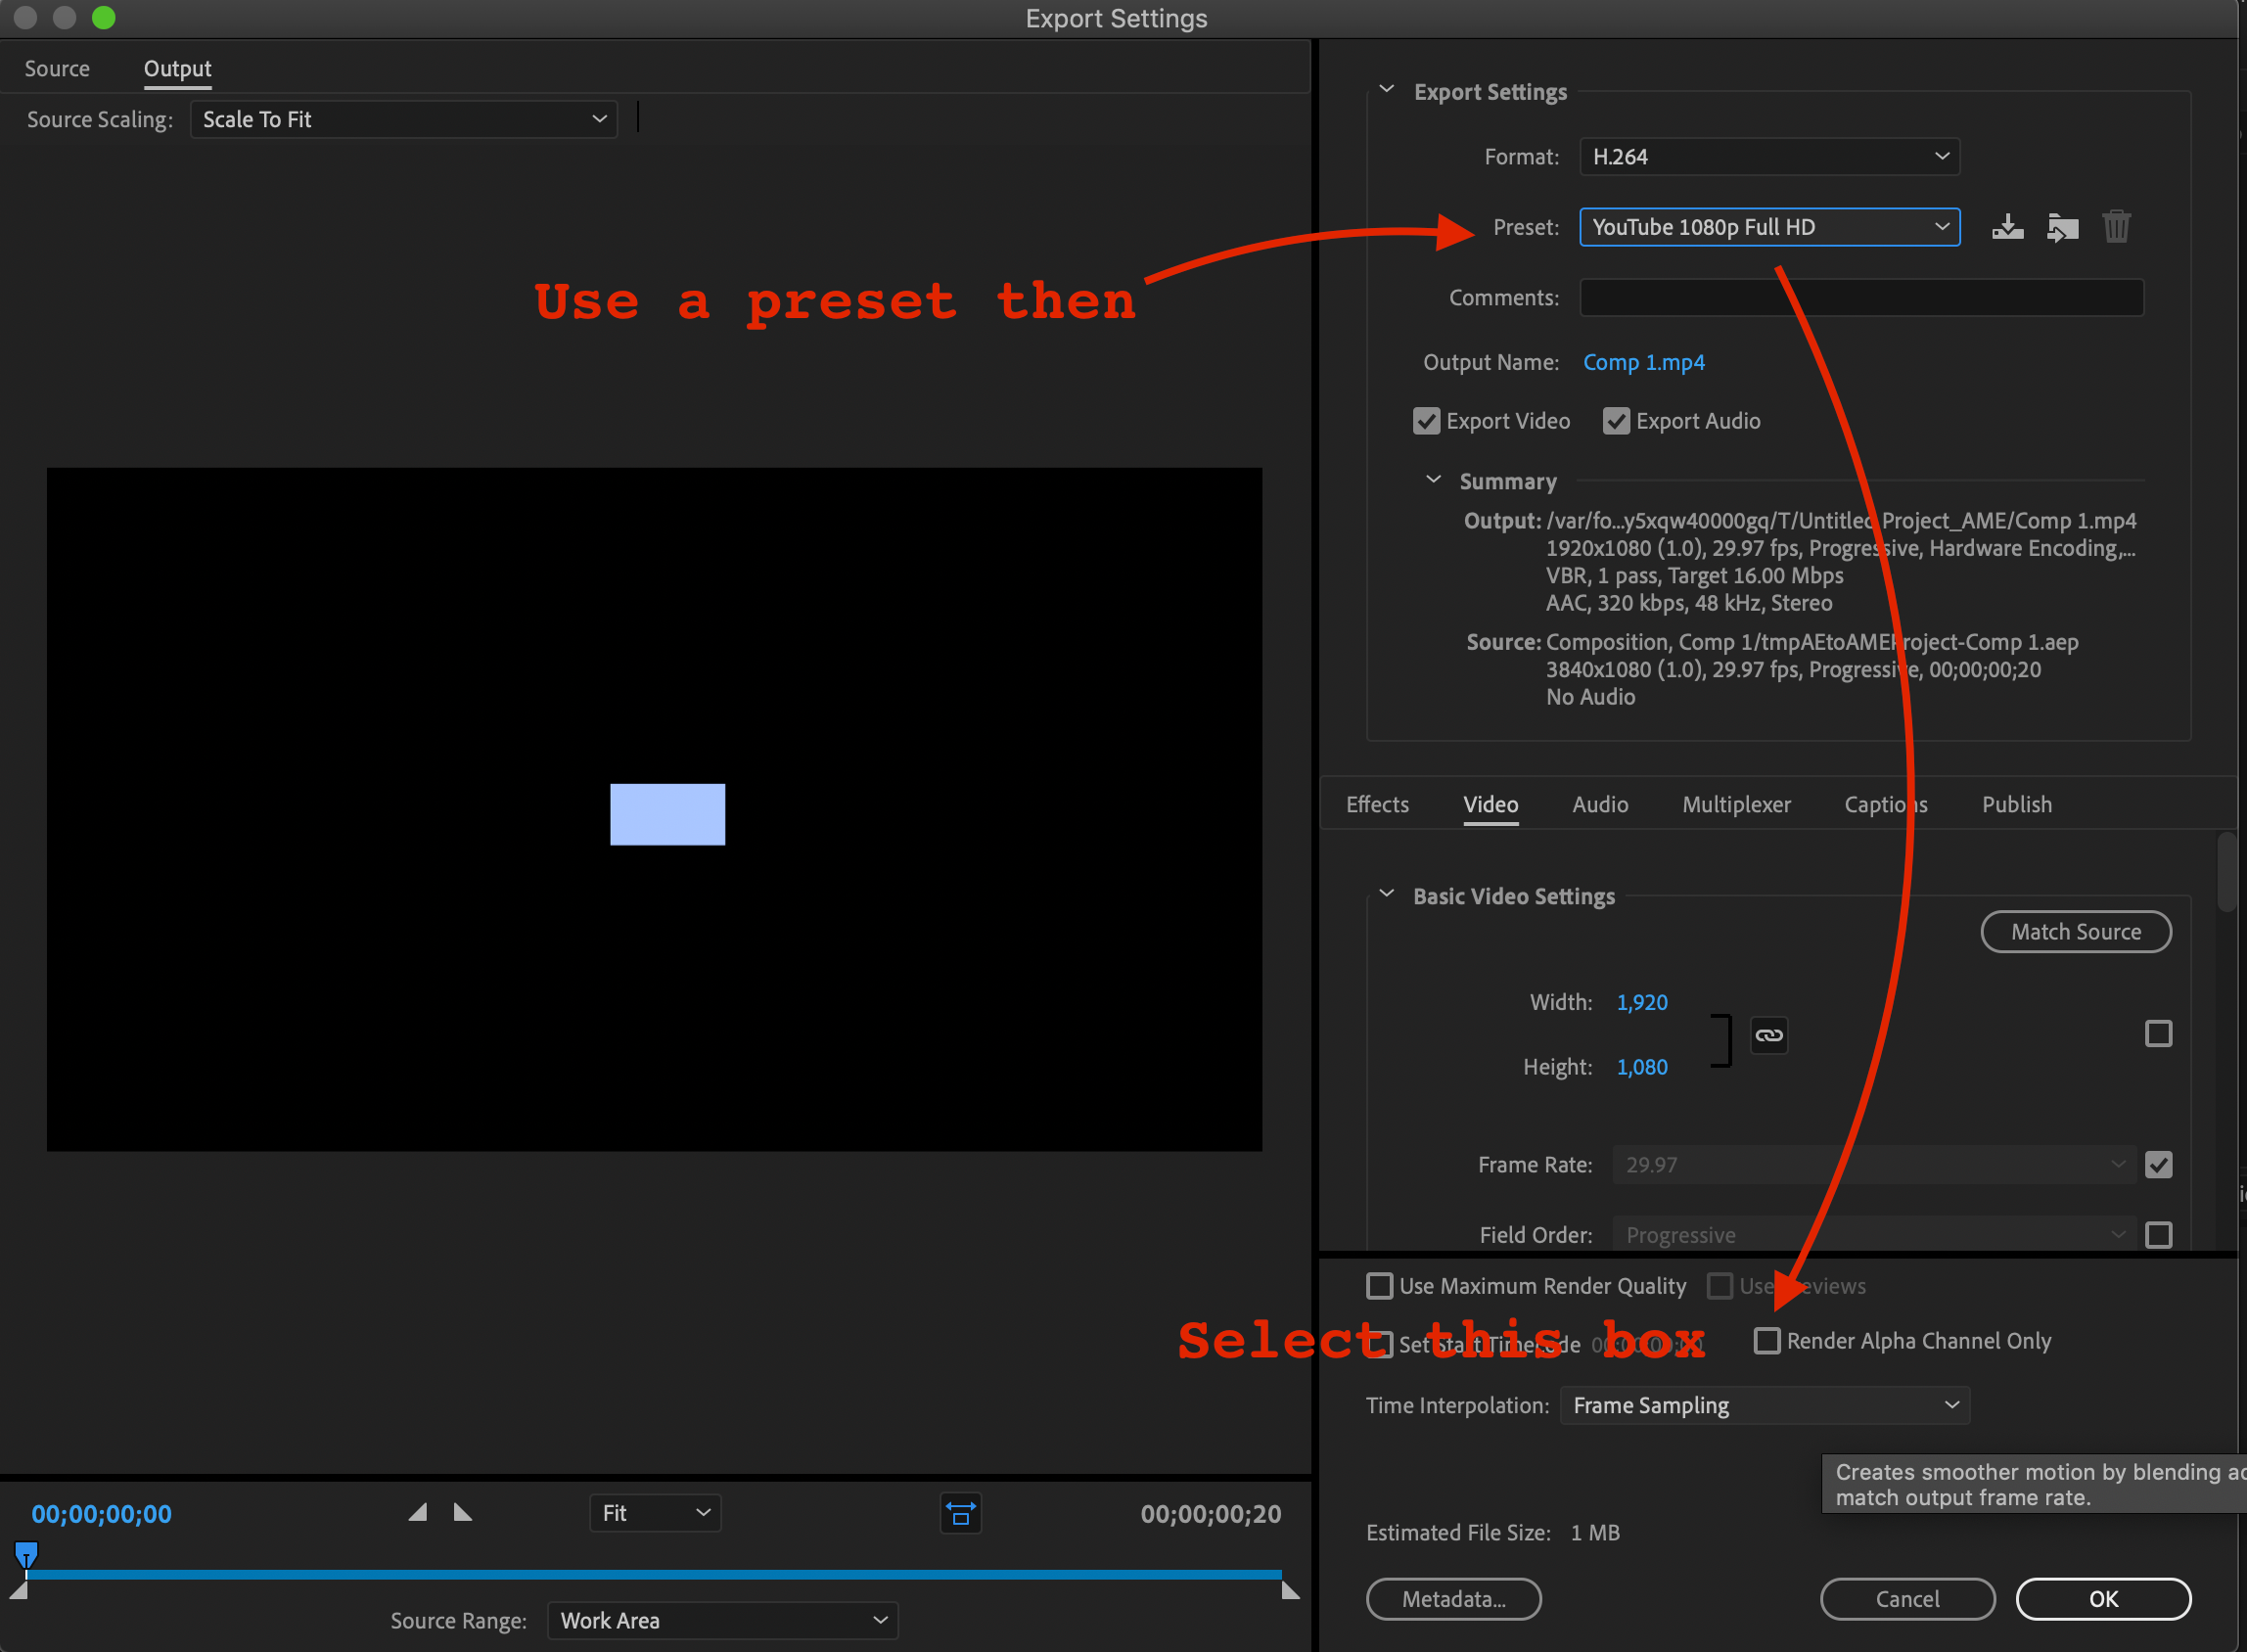Enable Use Maximum Render Quality

coord(1379,1286)
